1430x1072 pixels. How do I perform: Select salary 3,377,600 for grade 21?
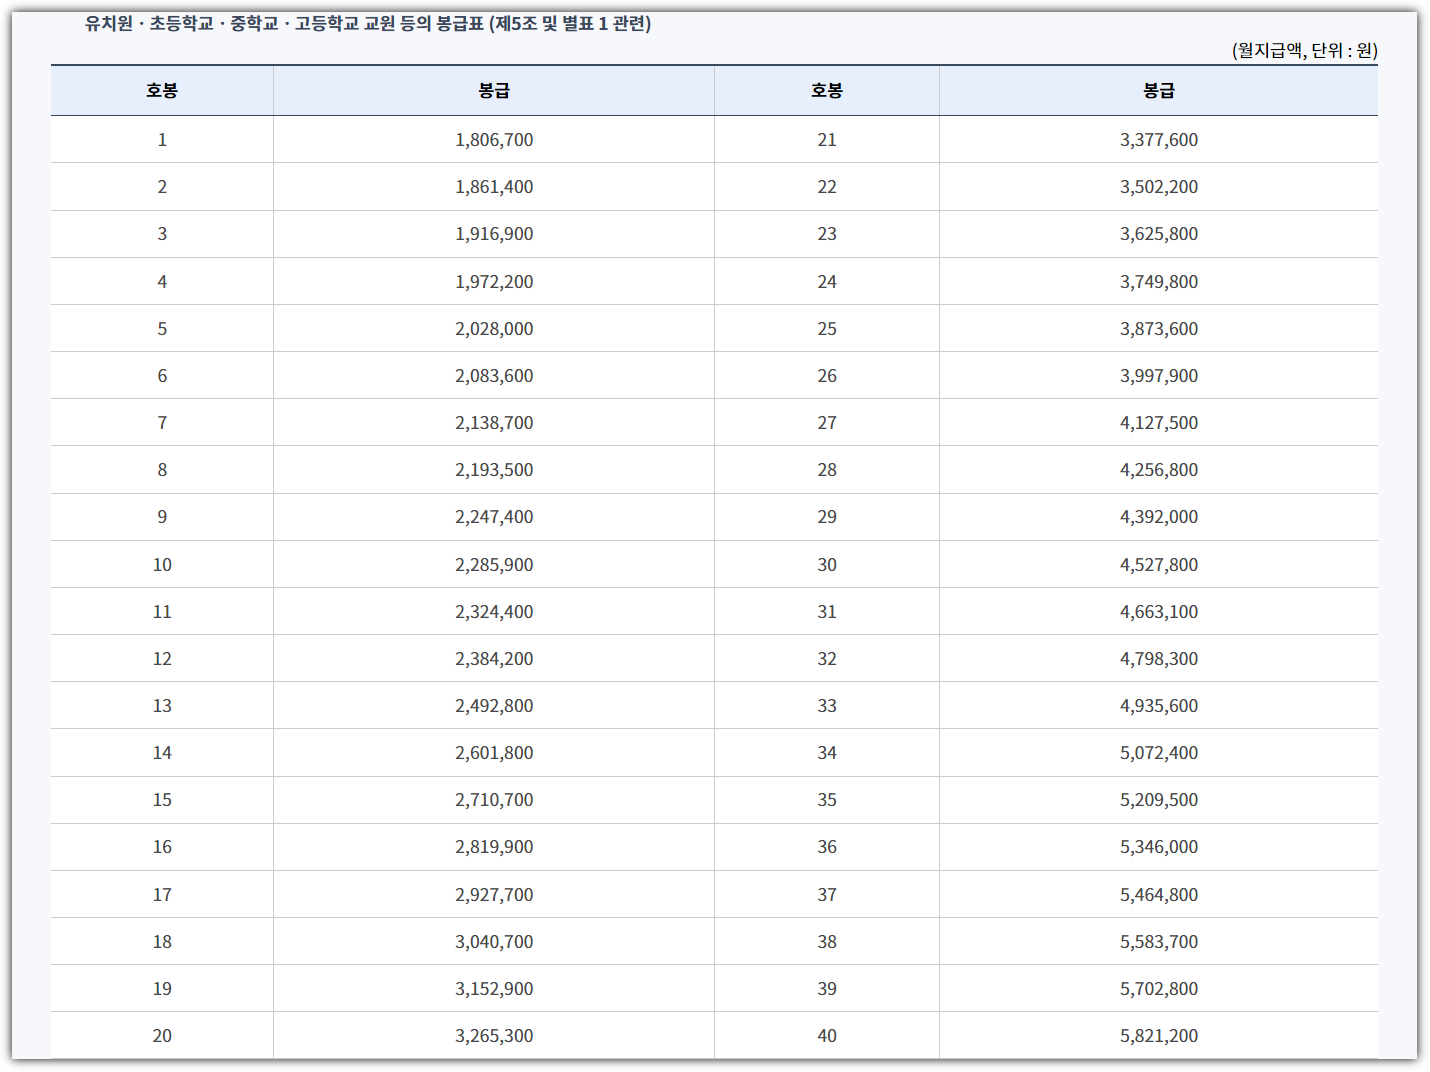coord(1159,140)
